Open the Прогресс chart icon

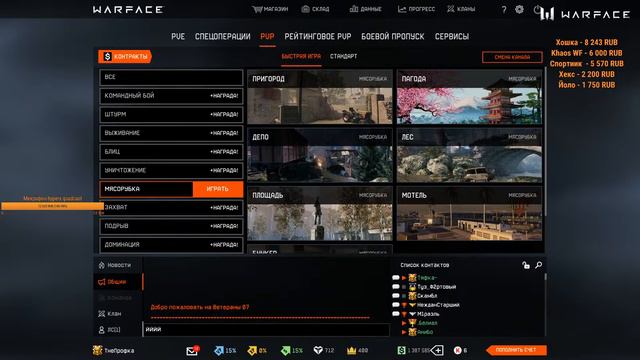pos(402,9)
